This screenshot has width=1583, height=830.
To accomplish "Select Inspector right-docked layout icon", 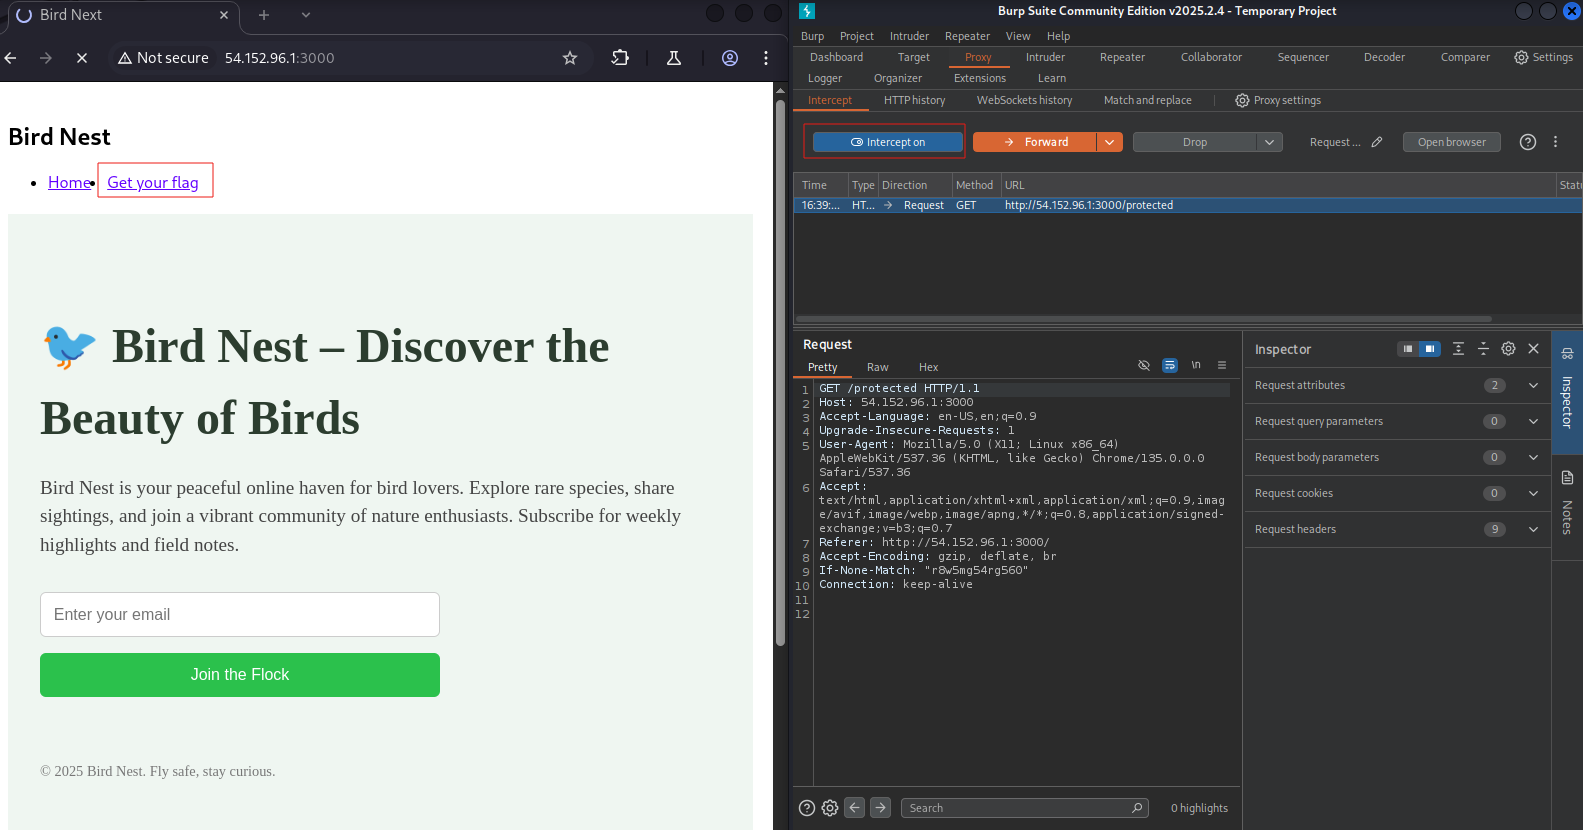I will (1430, 349).
